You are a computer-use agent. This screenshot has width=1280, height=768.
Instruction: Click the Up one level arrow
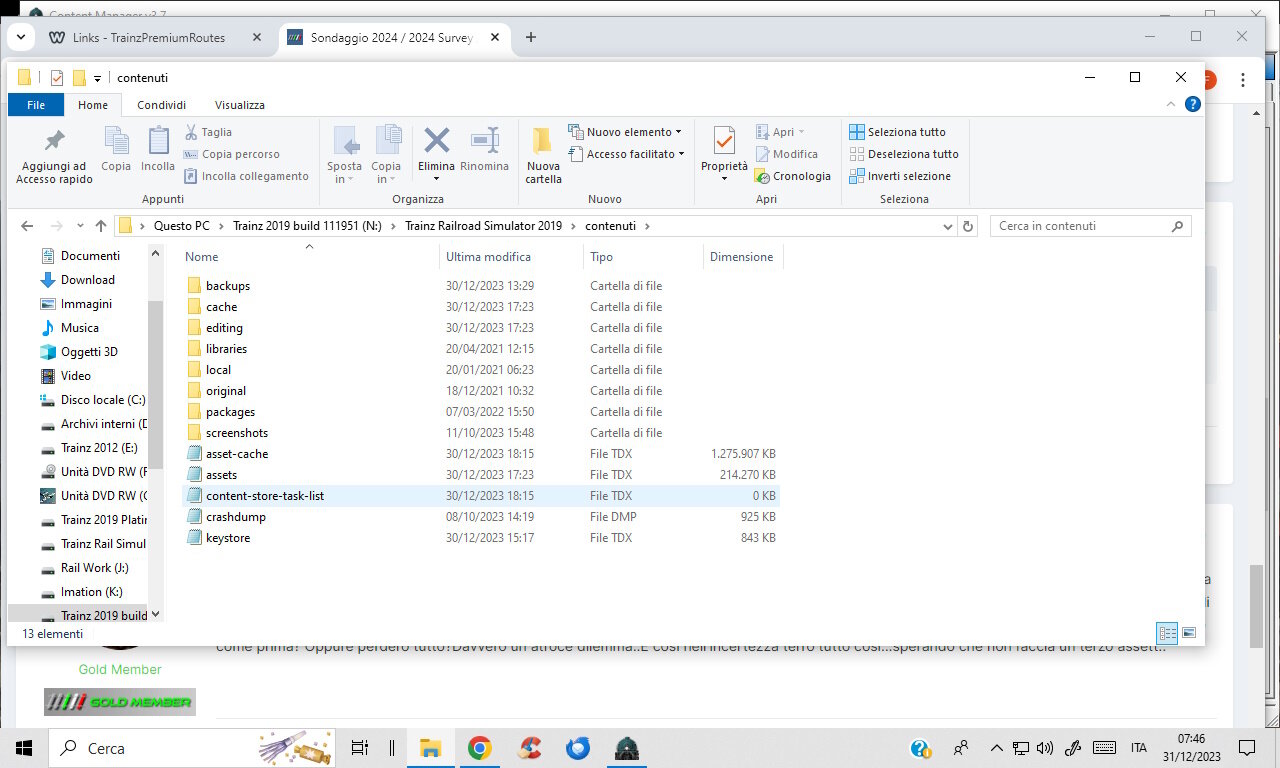pyautogui.click(x=101, y=226)
